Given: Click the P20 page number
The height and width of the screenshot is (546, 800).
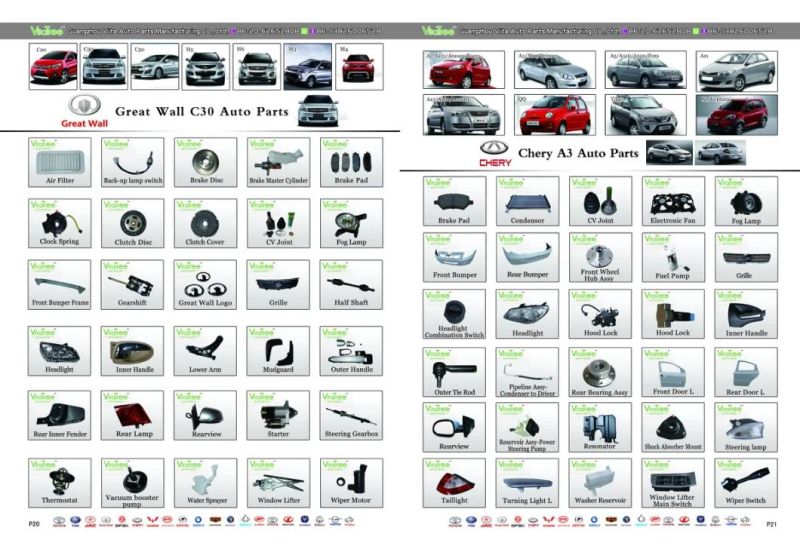Looking at the screenshot, I should coord(34,524).
